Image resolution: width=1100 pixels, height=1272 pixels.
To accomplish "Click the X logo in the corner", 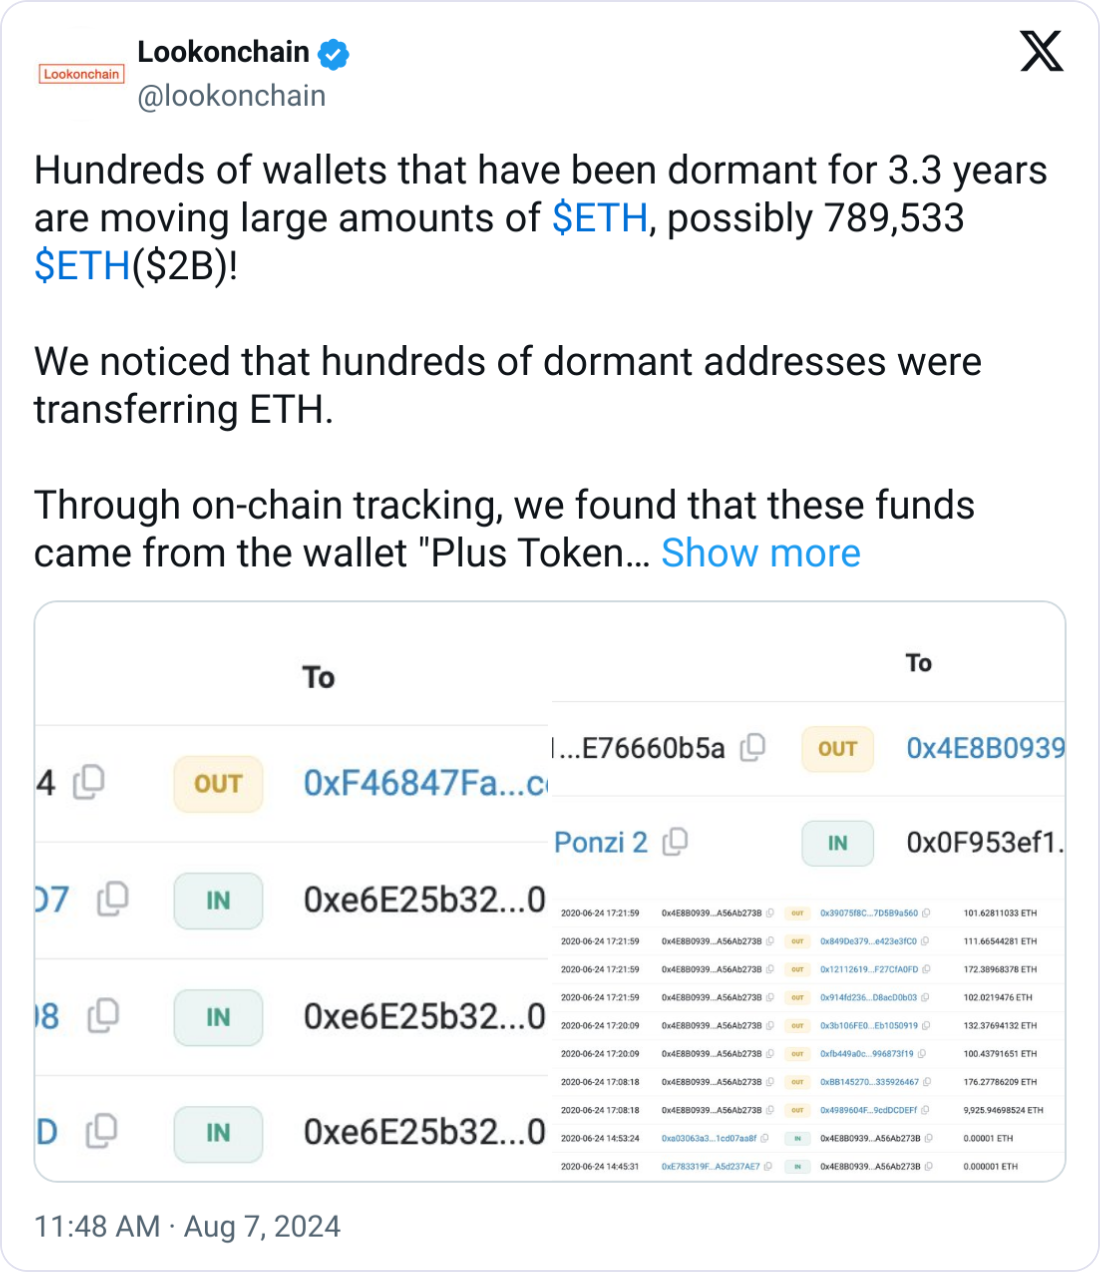I will 1041,51.
